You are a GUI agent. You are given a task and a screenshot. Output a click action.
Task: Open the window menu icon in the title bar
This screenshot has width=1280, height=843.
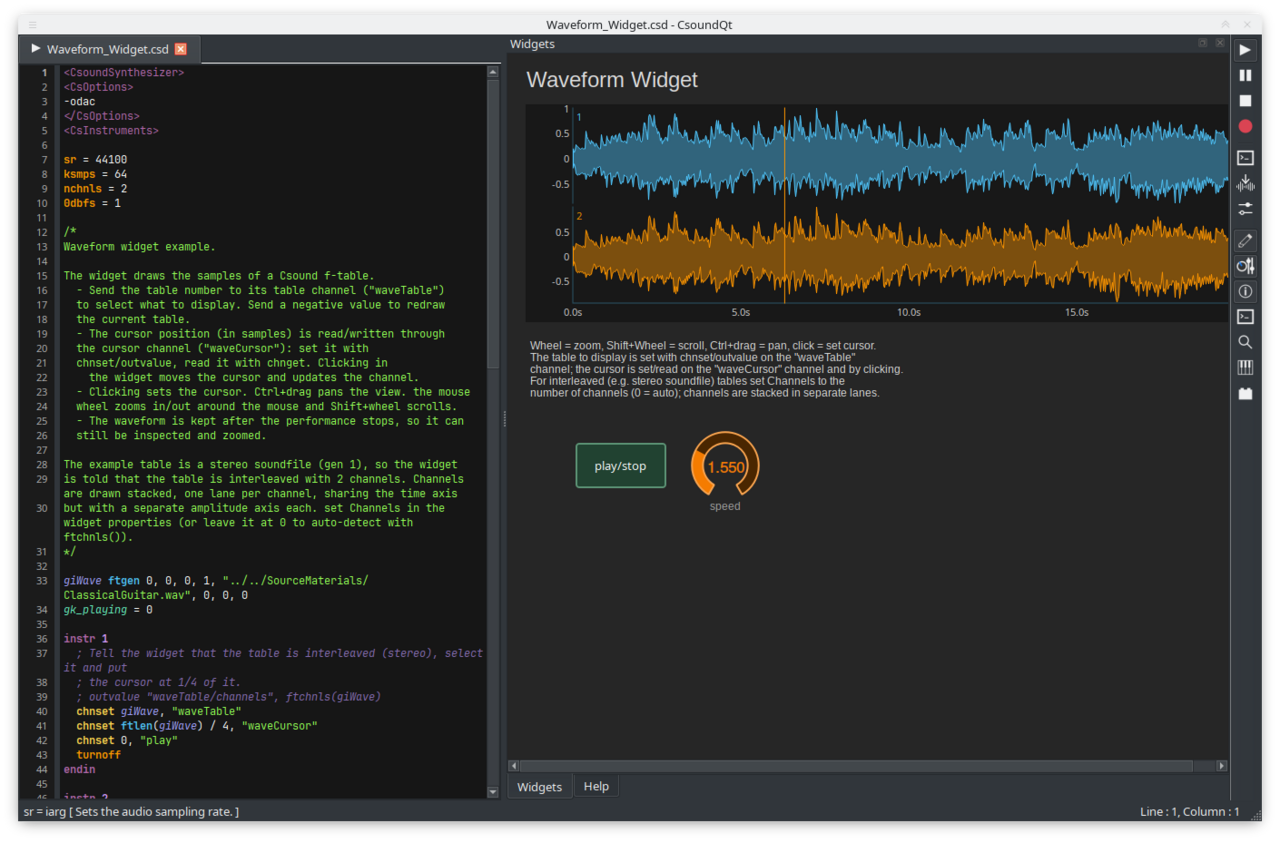tap(33, 24)
